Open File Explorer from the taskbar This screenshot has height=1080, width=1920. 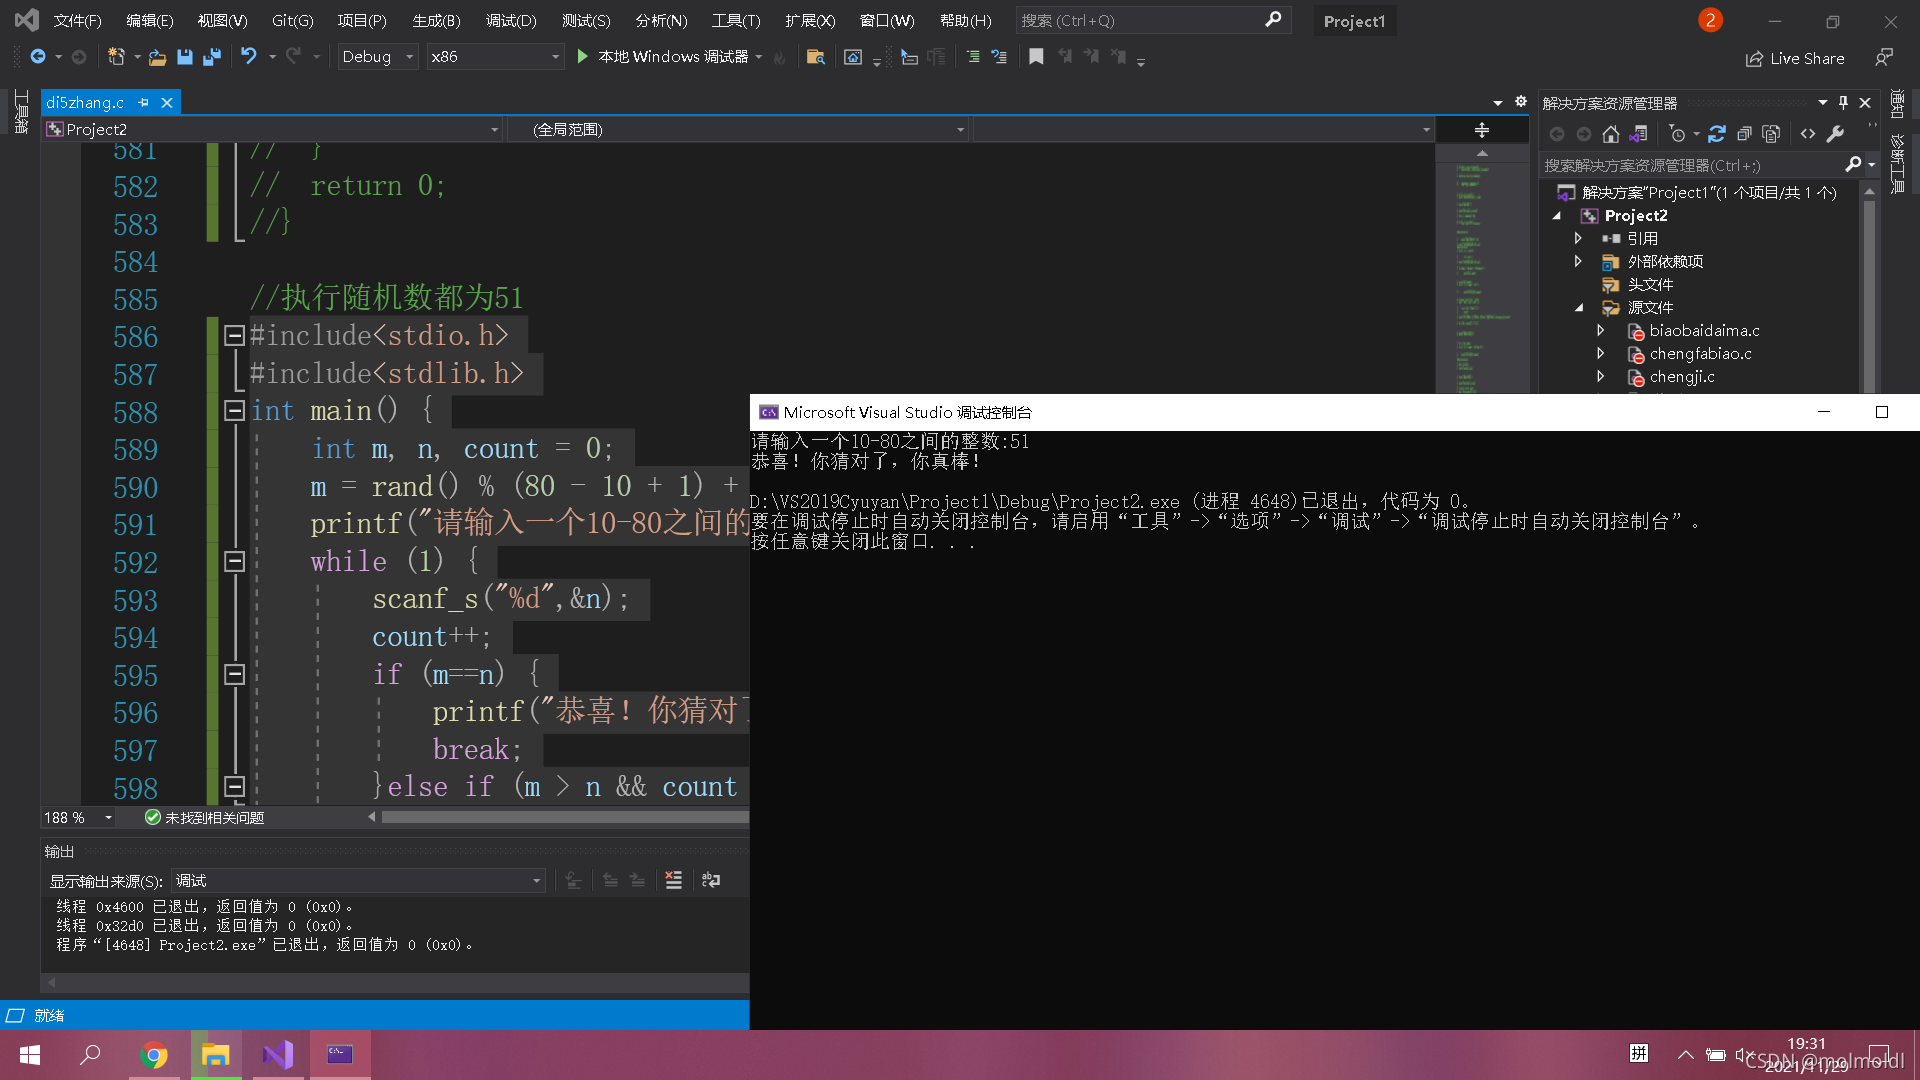(216, 1055)
